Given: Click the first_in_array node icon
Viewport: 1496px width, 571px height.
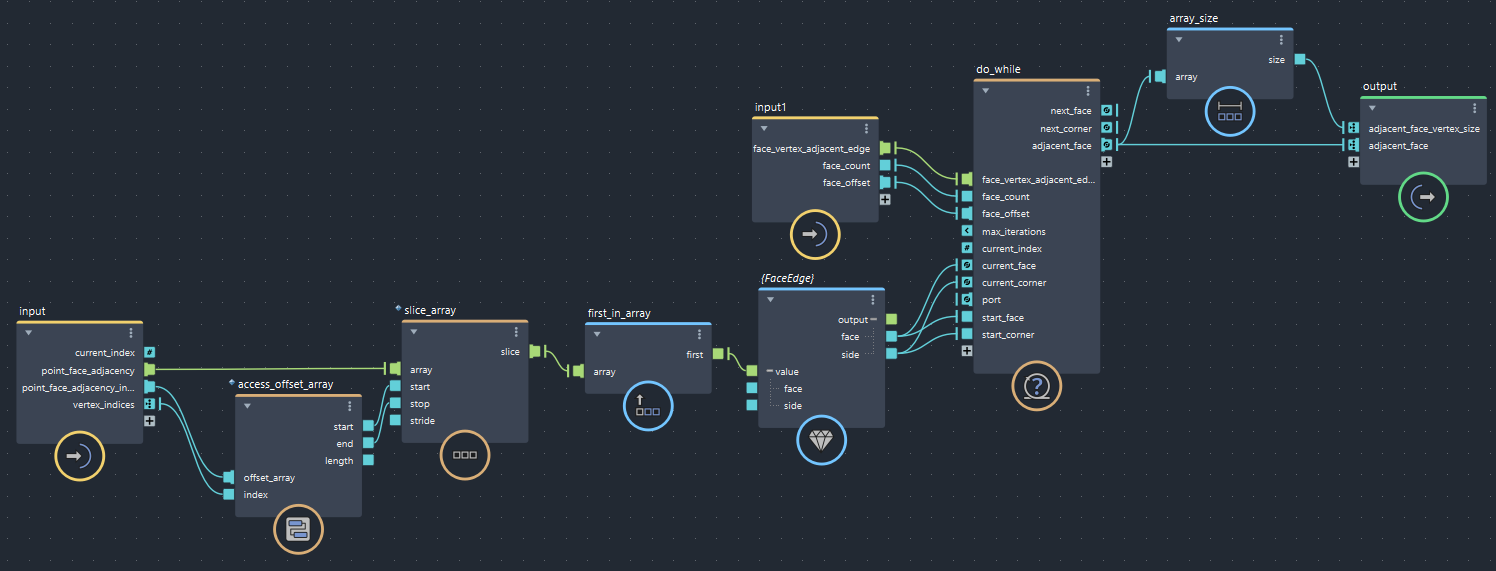Looking at the screenshot, I should click(647, 406).
